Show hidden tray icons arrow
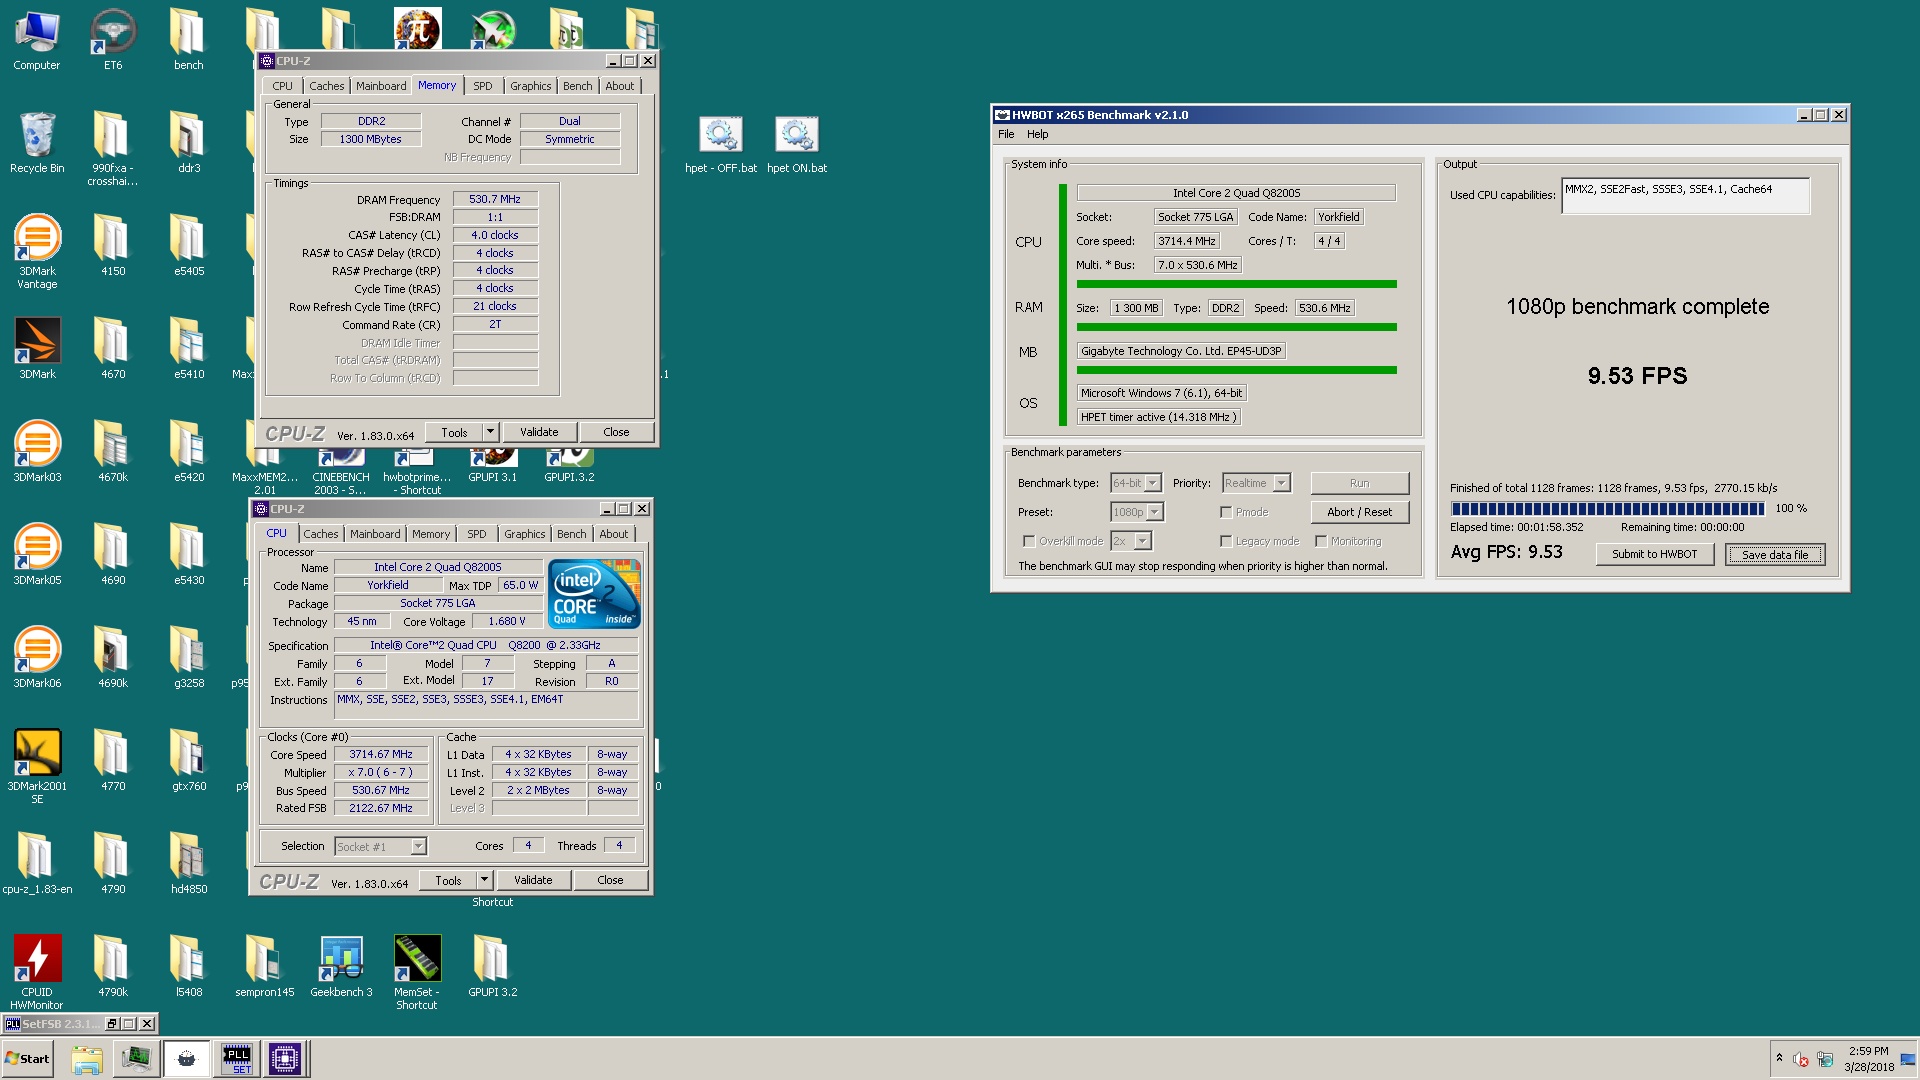The height and width of the screenshot is (1080, 1920). click(x=1779, y=1058)
